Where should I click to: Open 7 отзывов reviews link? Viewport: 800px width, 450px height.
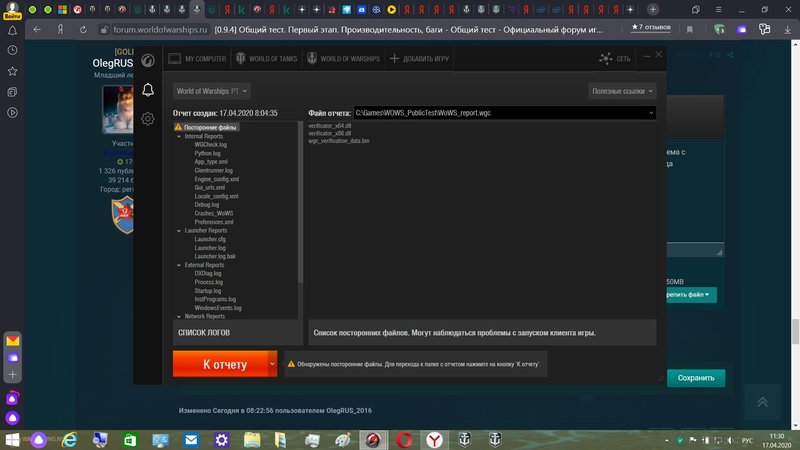click(651, 27)
